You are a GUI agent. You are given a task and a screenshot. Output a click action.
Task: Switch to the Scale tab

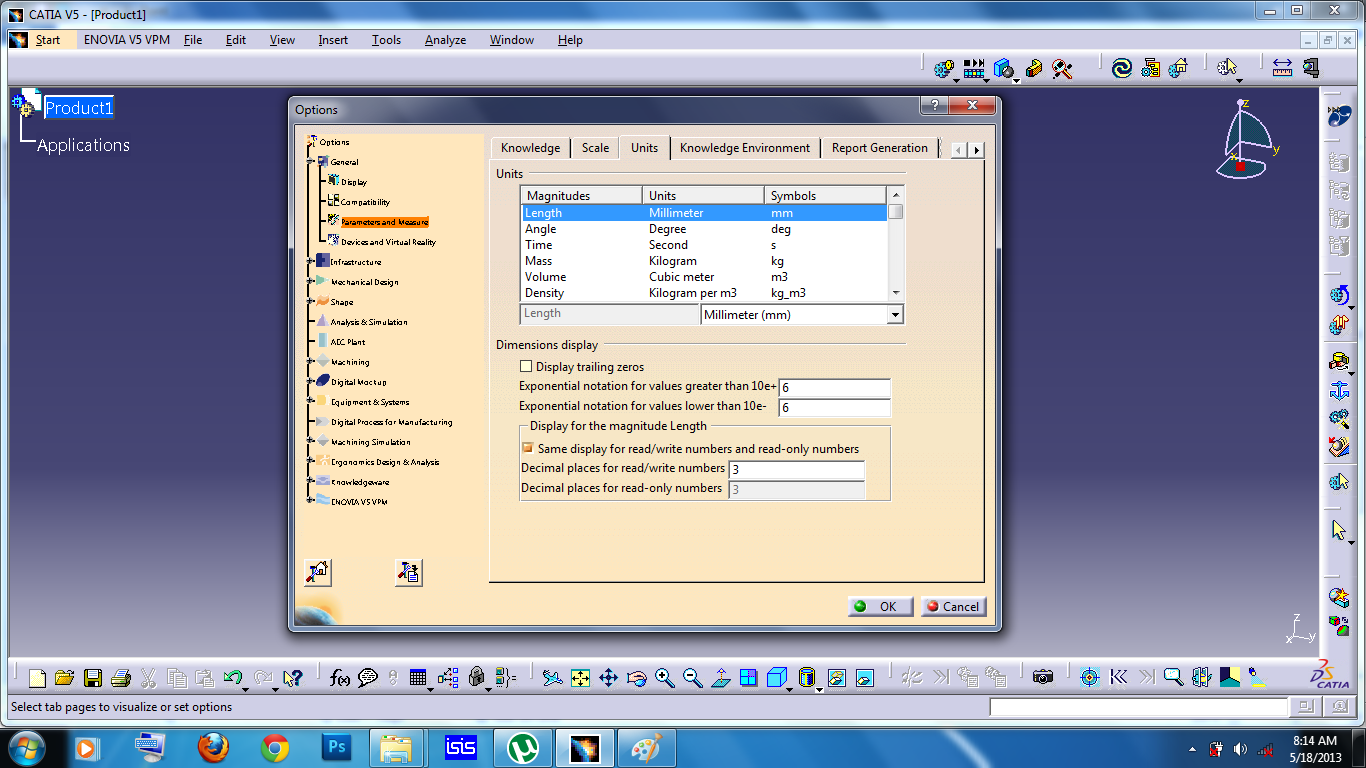point(594,147)
